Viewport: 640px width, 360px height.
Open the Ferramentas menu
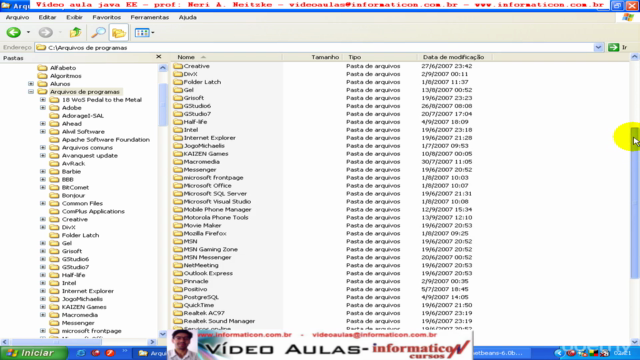point(149,17)
